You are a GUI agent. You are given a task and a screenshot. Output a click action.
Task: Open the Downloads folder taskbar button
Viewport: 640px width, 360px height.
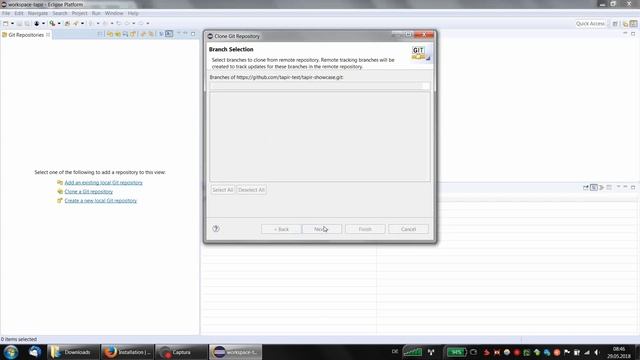pyautogui.click(x=73, y=352)
